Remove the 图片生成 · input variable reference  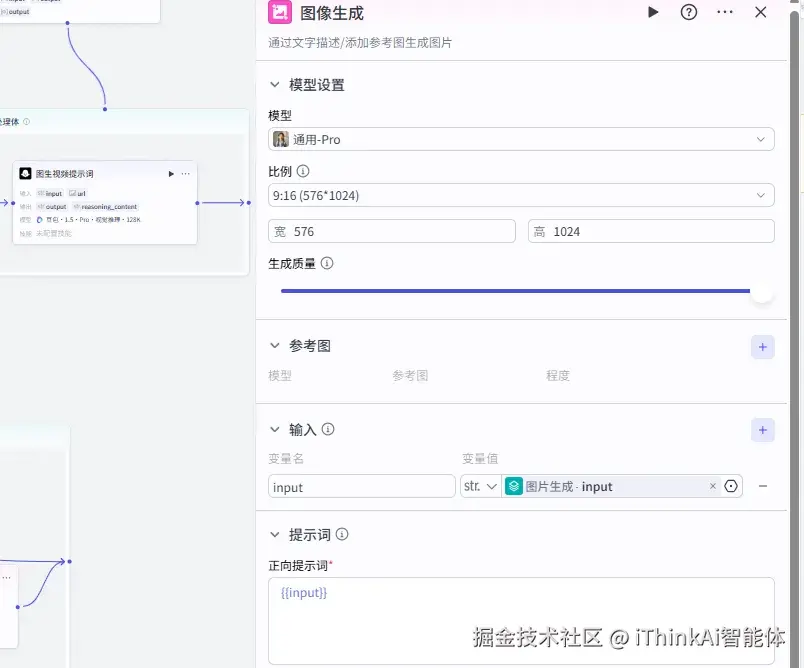point(712,486)
